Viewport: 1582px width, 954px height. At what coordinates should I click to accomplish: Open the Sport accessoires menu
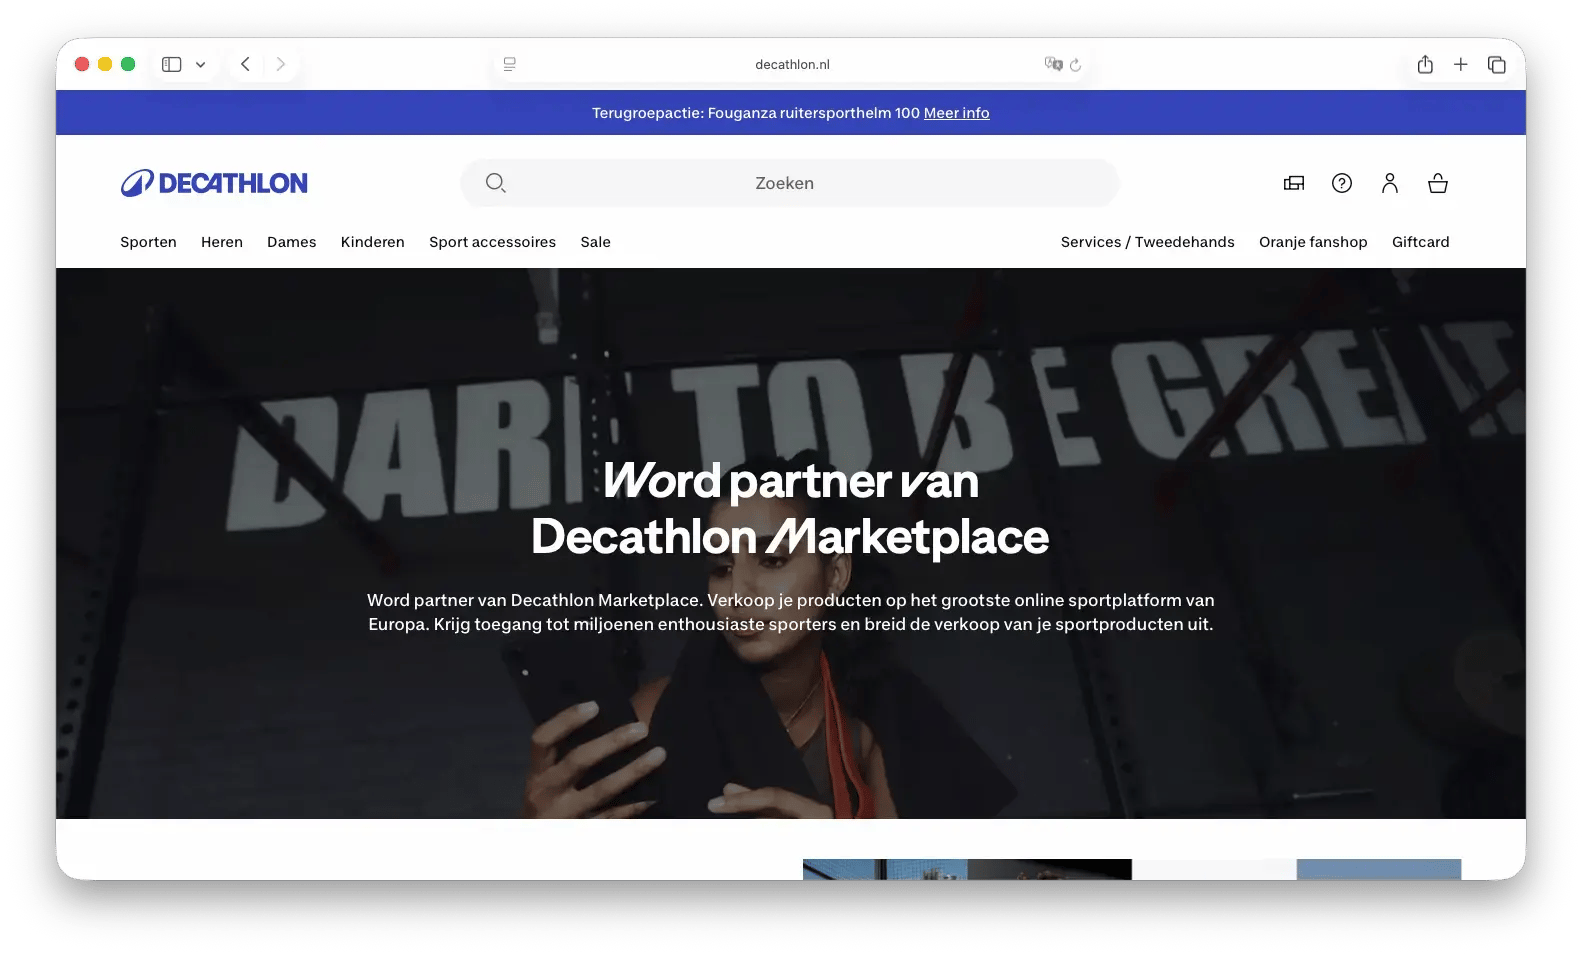(x=492, y=242)
